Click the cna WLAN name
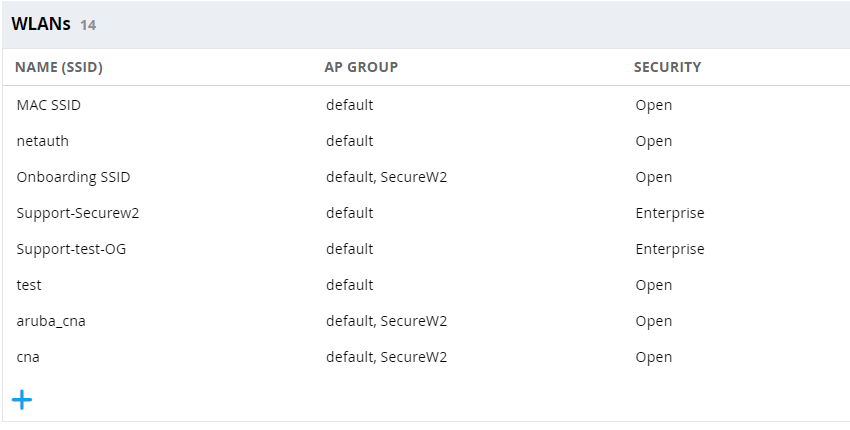Image resolution: width=850 pixels, height=430 pixels. [28, 357]
